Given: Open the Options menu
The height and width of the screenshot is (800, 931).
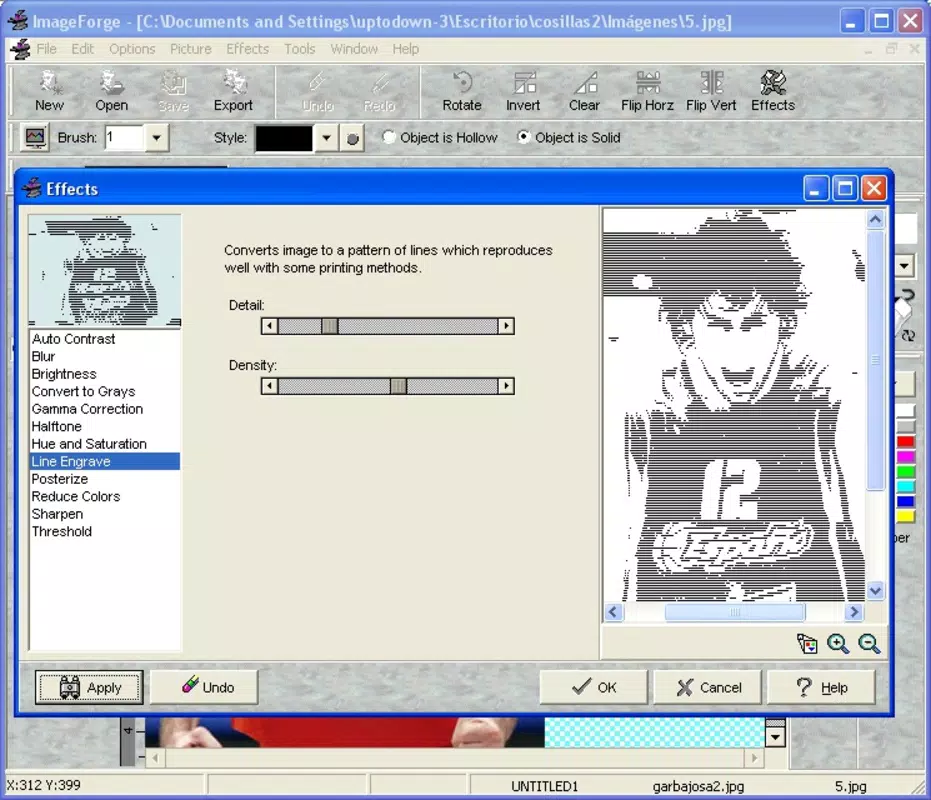Looking at the screenshot, I should click(x=132, y=49).
